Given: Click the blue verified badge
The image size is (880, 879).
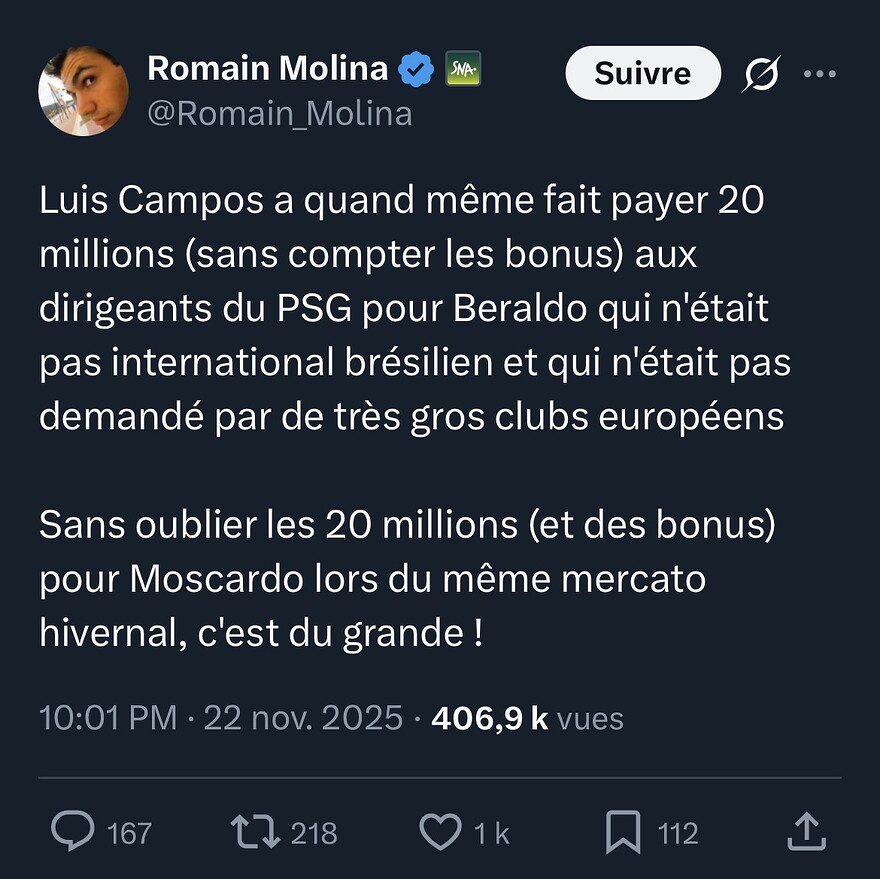Looking at the screenshot, I should pos(417,69).
